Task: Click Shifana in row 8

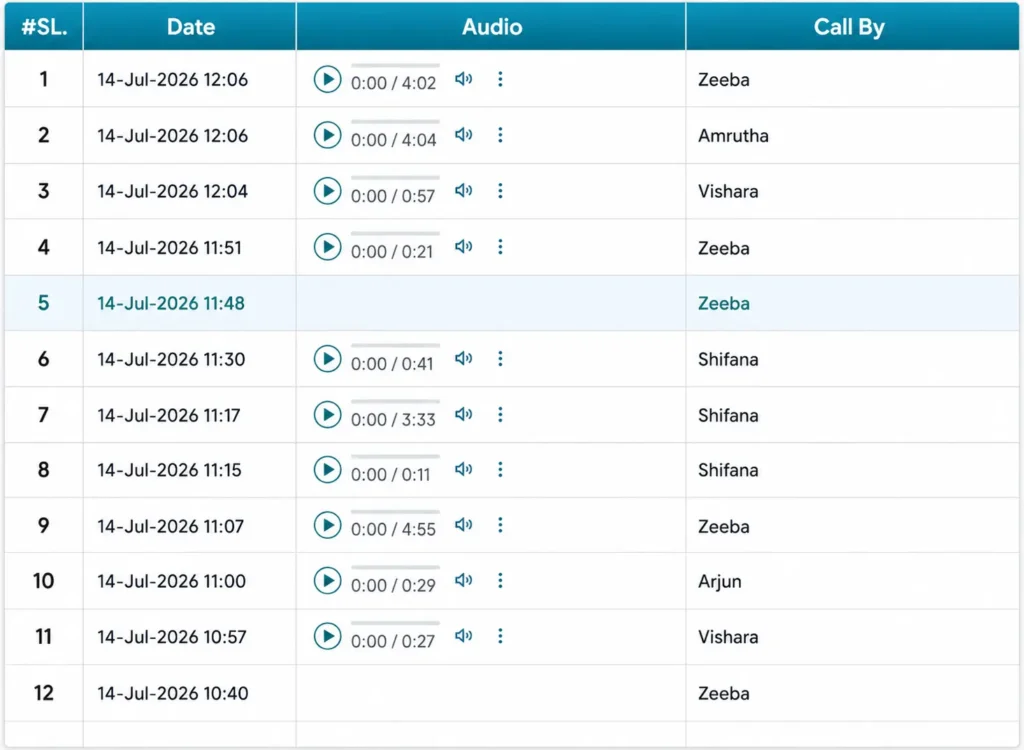Action: point(728,470)
